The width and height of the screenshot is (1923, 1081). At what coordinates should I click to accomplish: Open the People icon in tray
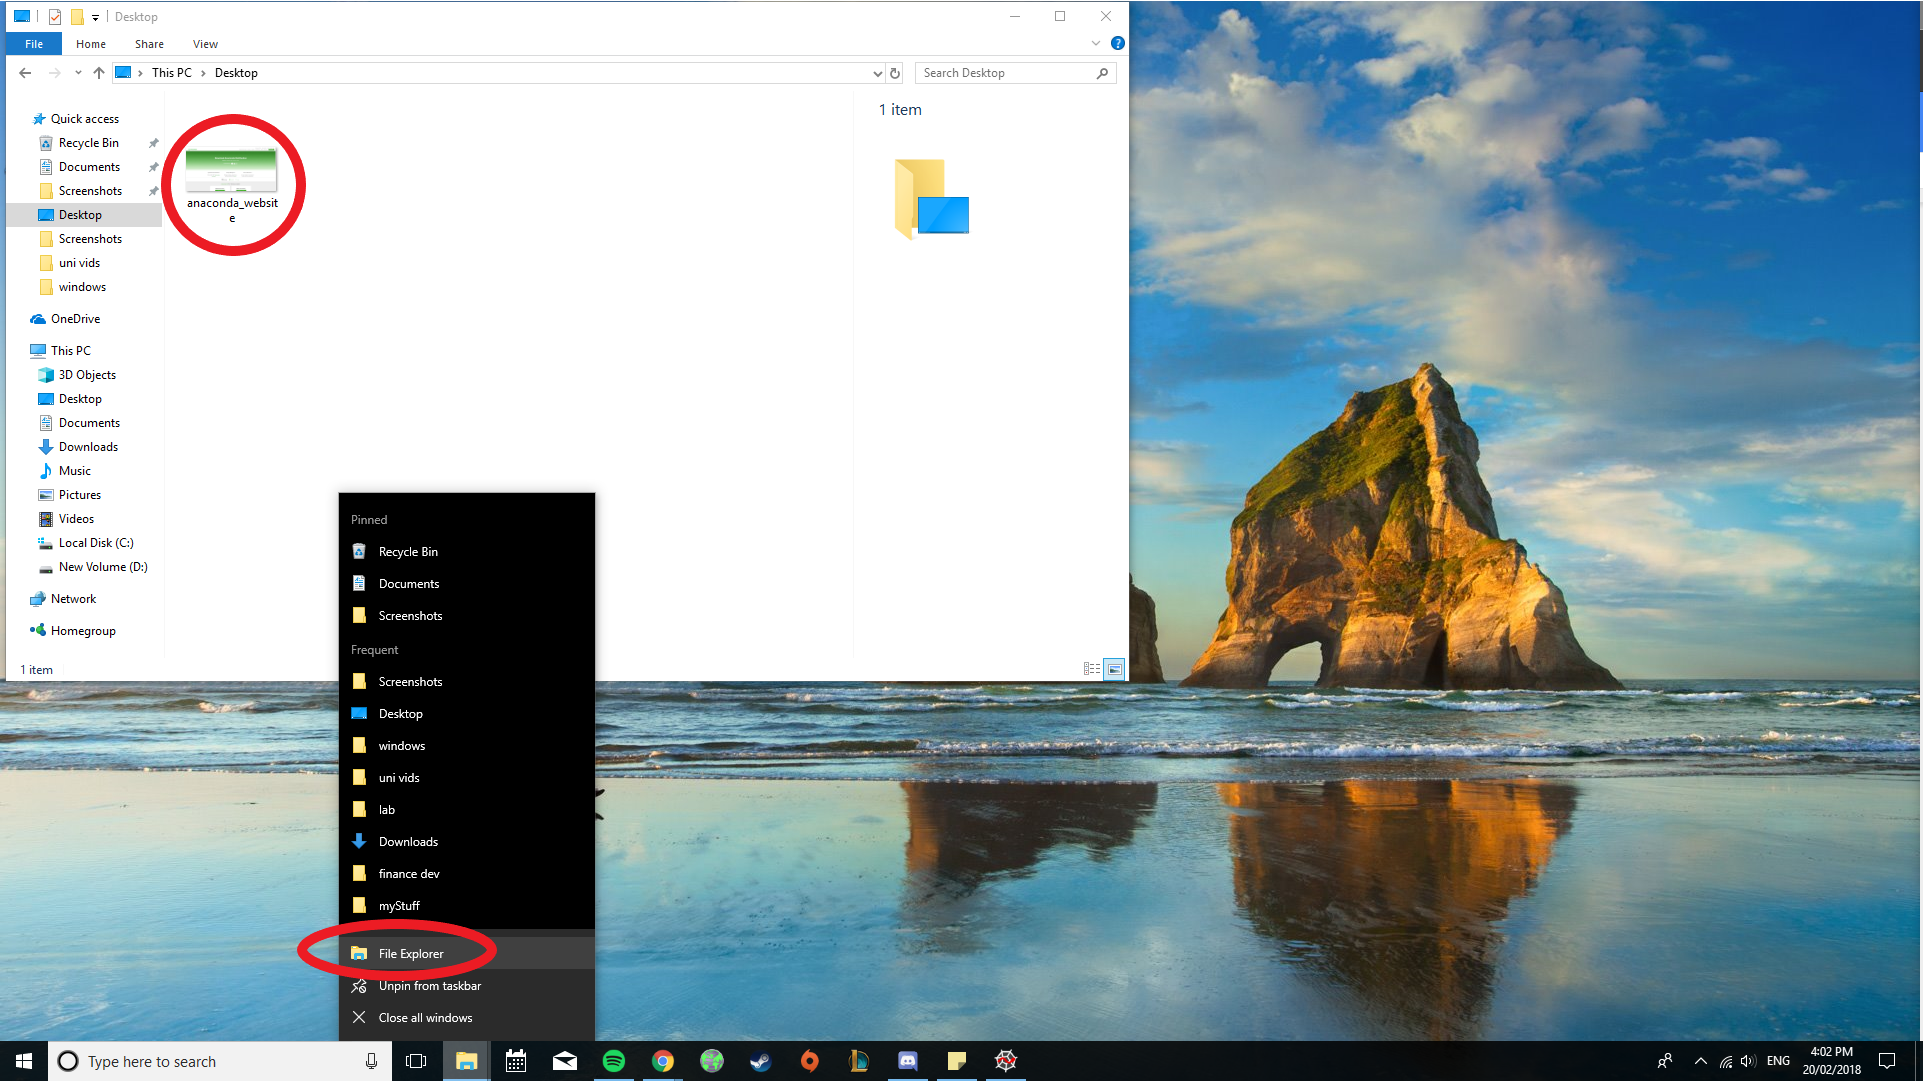[1665, 1061]
